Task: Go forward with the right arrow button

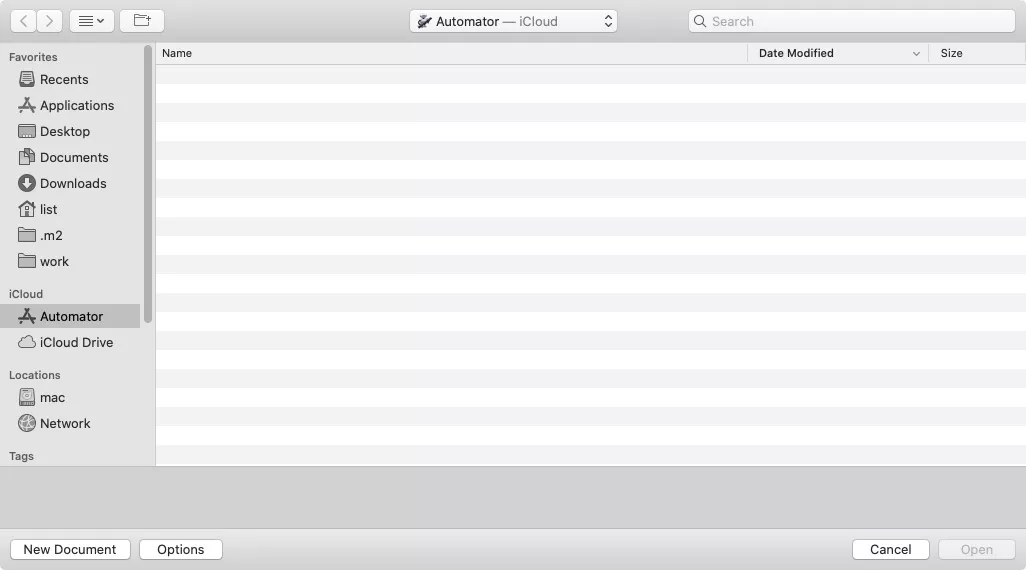Action: point(50,21)
